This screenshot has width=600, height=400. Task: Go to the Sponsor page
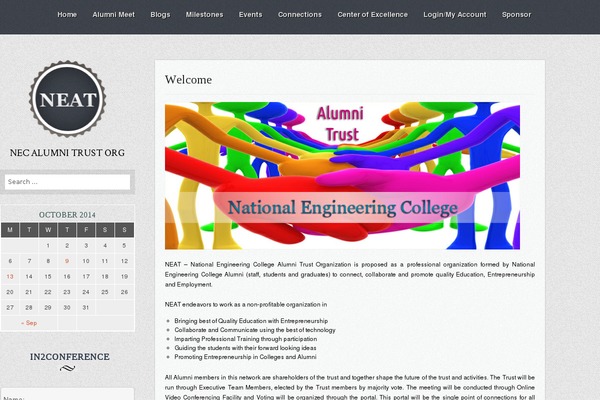tap(516, 15)
